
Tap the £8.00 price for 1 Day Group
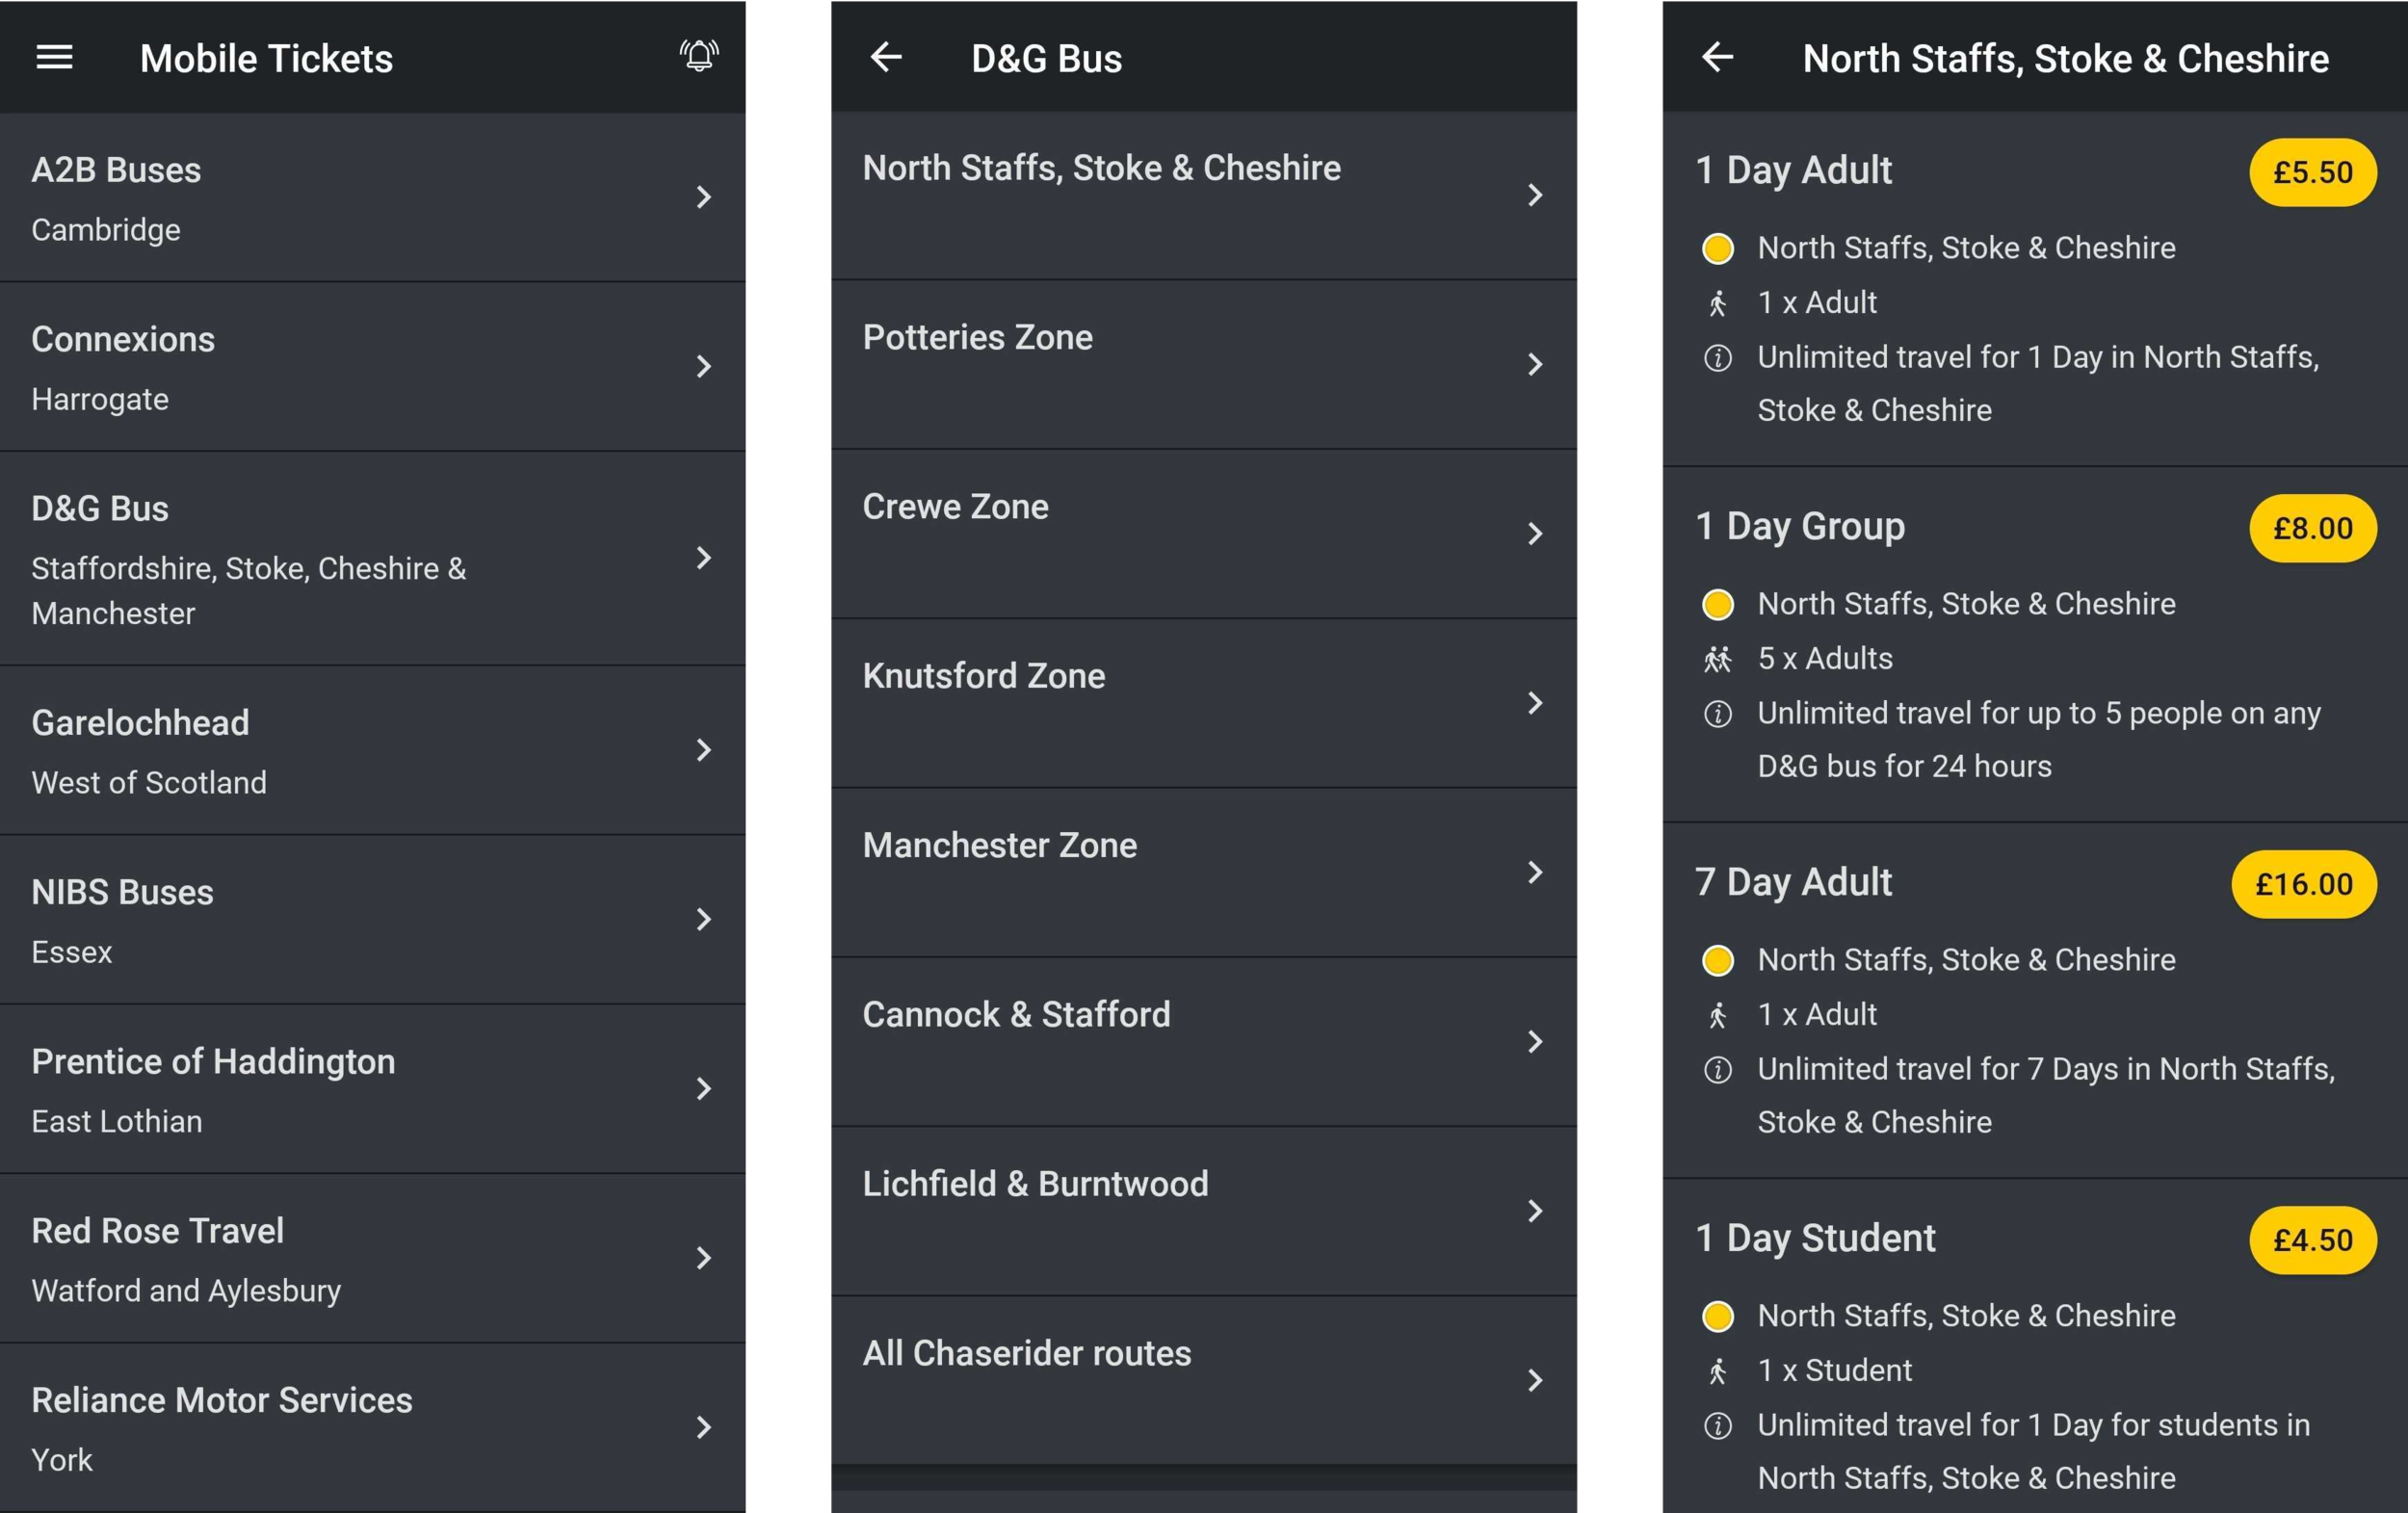pos(2312,528)
